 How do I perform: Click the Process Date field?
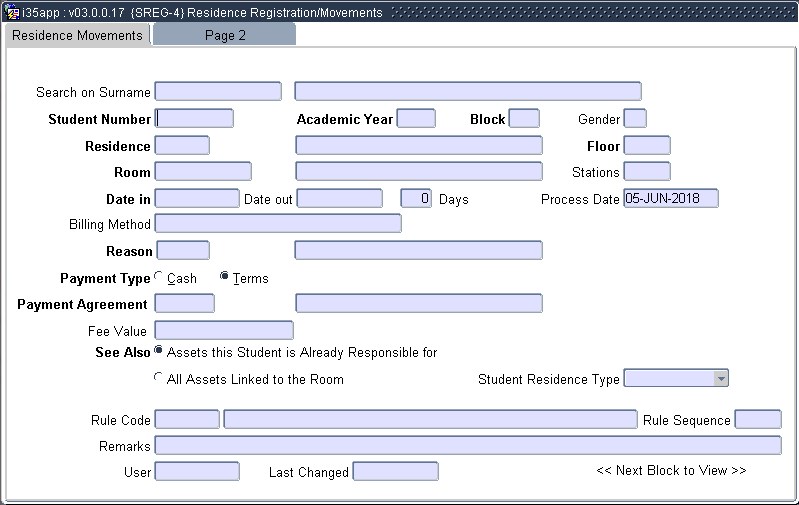[x=670, y=198]
